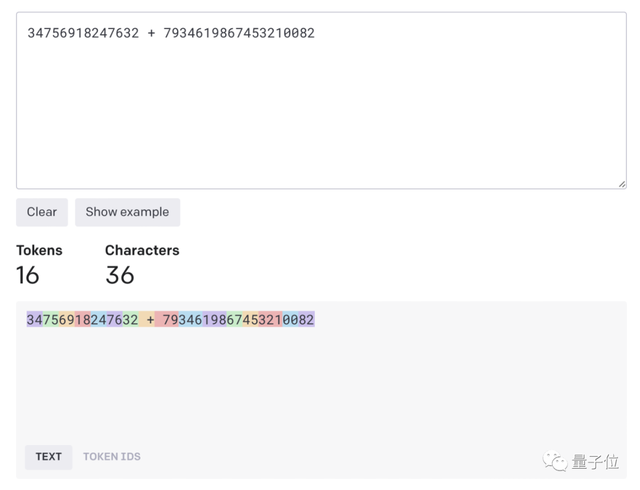Click the blue highlighted token "100"
Image resolution: width=640 pixels, height=490 pixels.
[287, 320]
